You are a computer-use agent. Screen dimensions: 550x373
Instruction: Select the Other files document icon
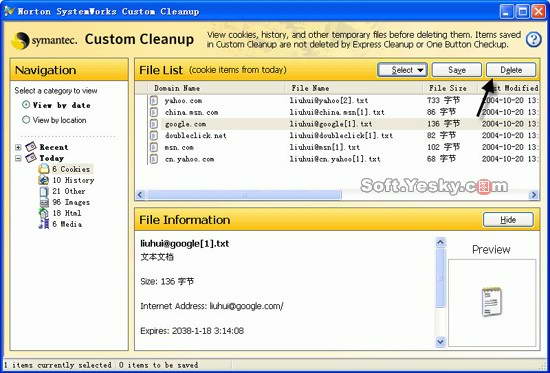44,191
